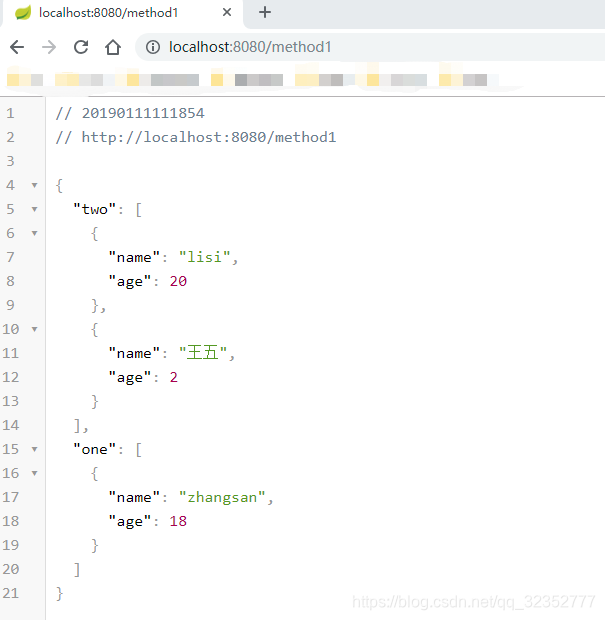The image size is (605, 620).
Task: Focus the address bar URL field
Action: pos(372,47)
